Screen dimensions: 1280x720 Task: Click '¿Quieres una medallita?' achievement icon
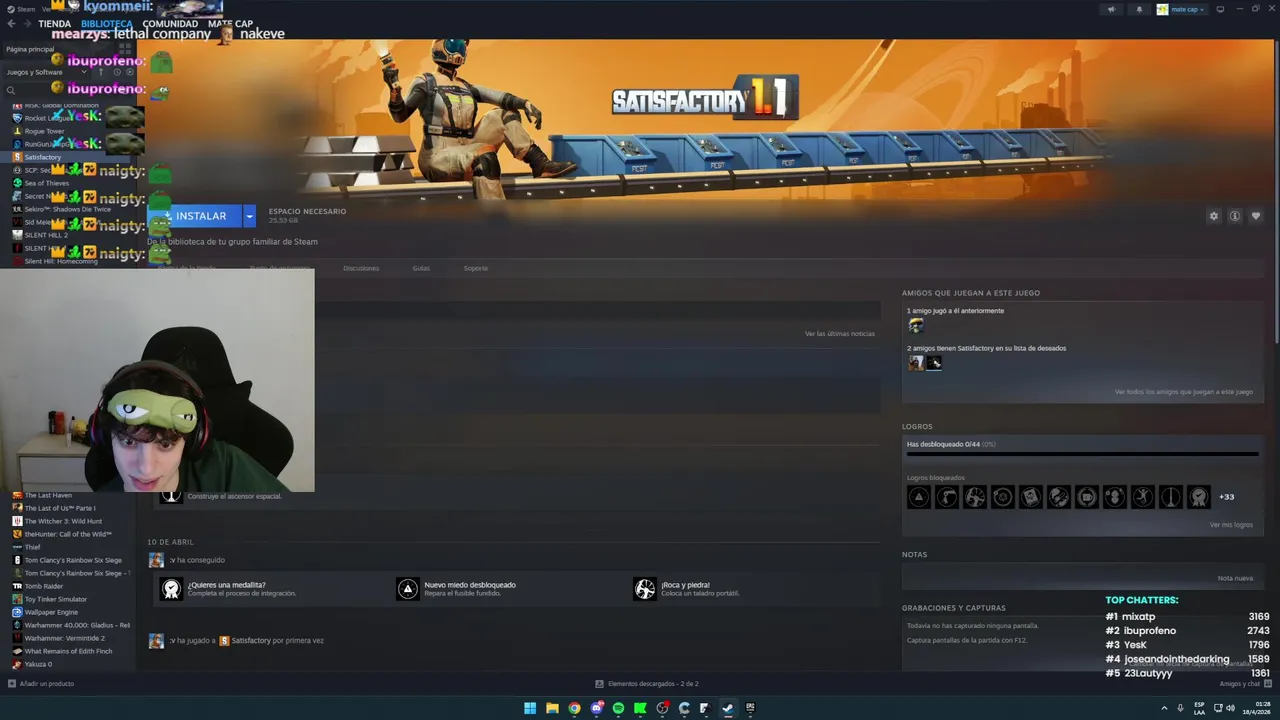pyautogui.click(x=171, y=589)
